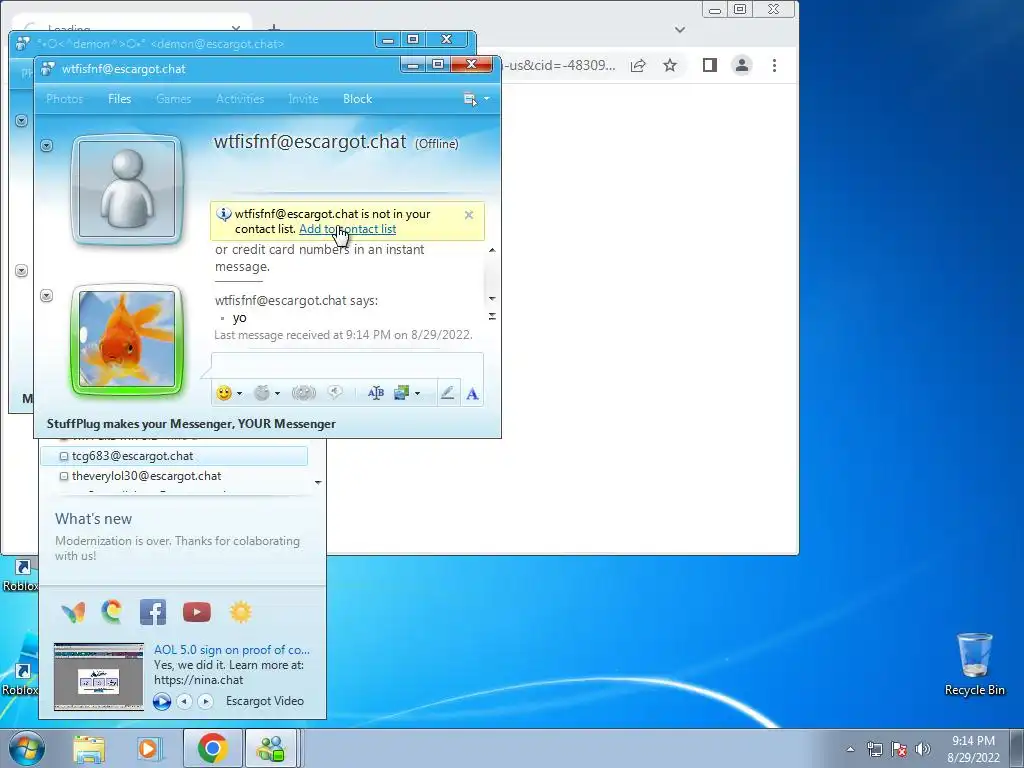Click the volume speaker tray icon
Viewport: 1024px width, 768px height.
923,749
